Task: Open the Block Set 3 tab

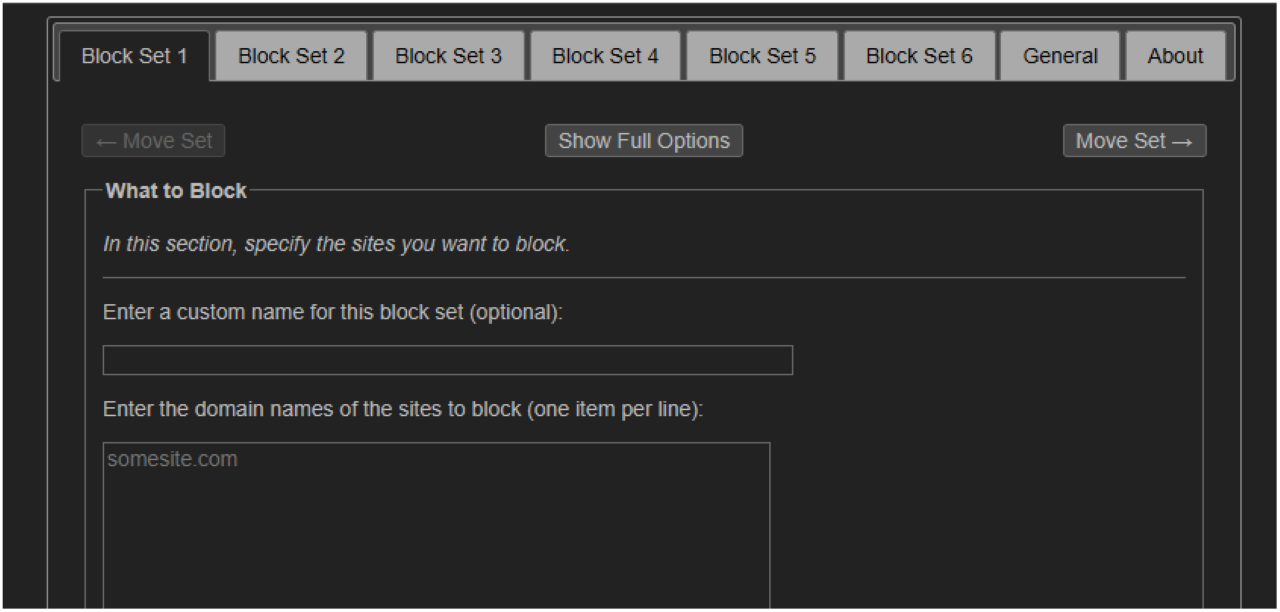Action: 448,56
